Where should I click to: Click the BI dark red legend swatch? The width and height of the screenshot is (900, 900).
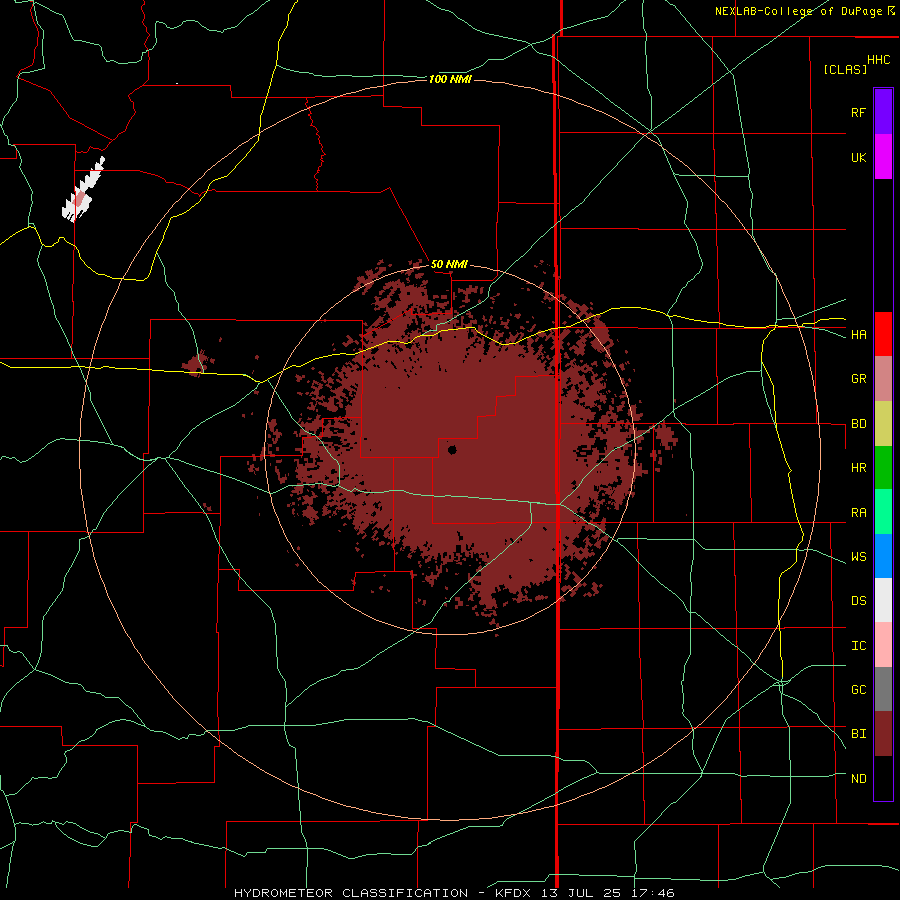883,734
